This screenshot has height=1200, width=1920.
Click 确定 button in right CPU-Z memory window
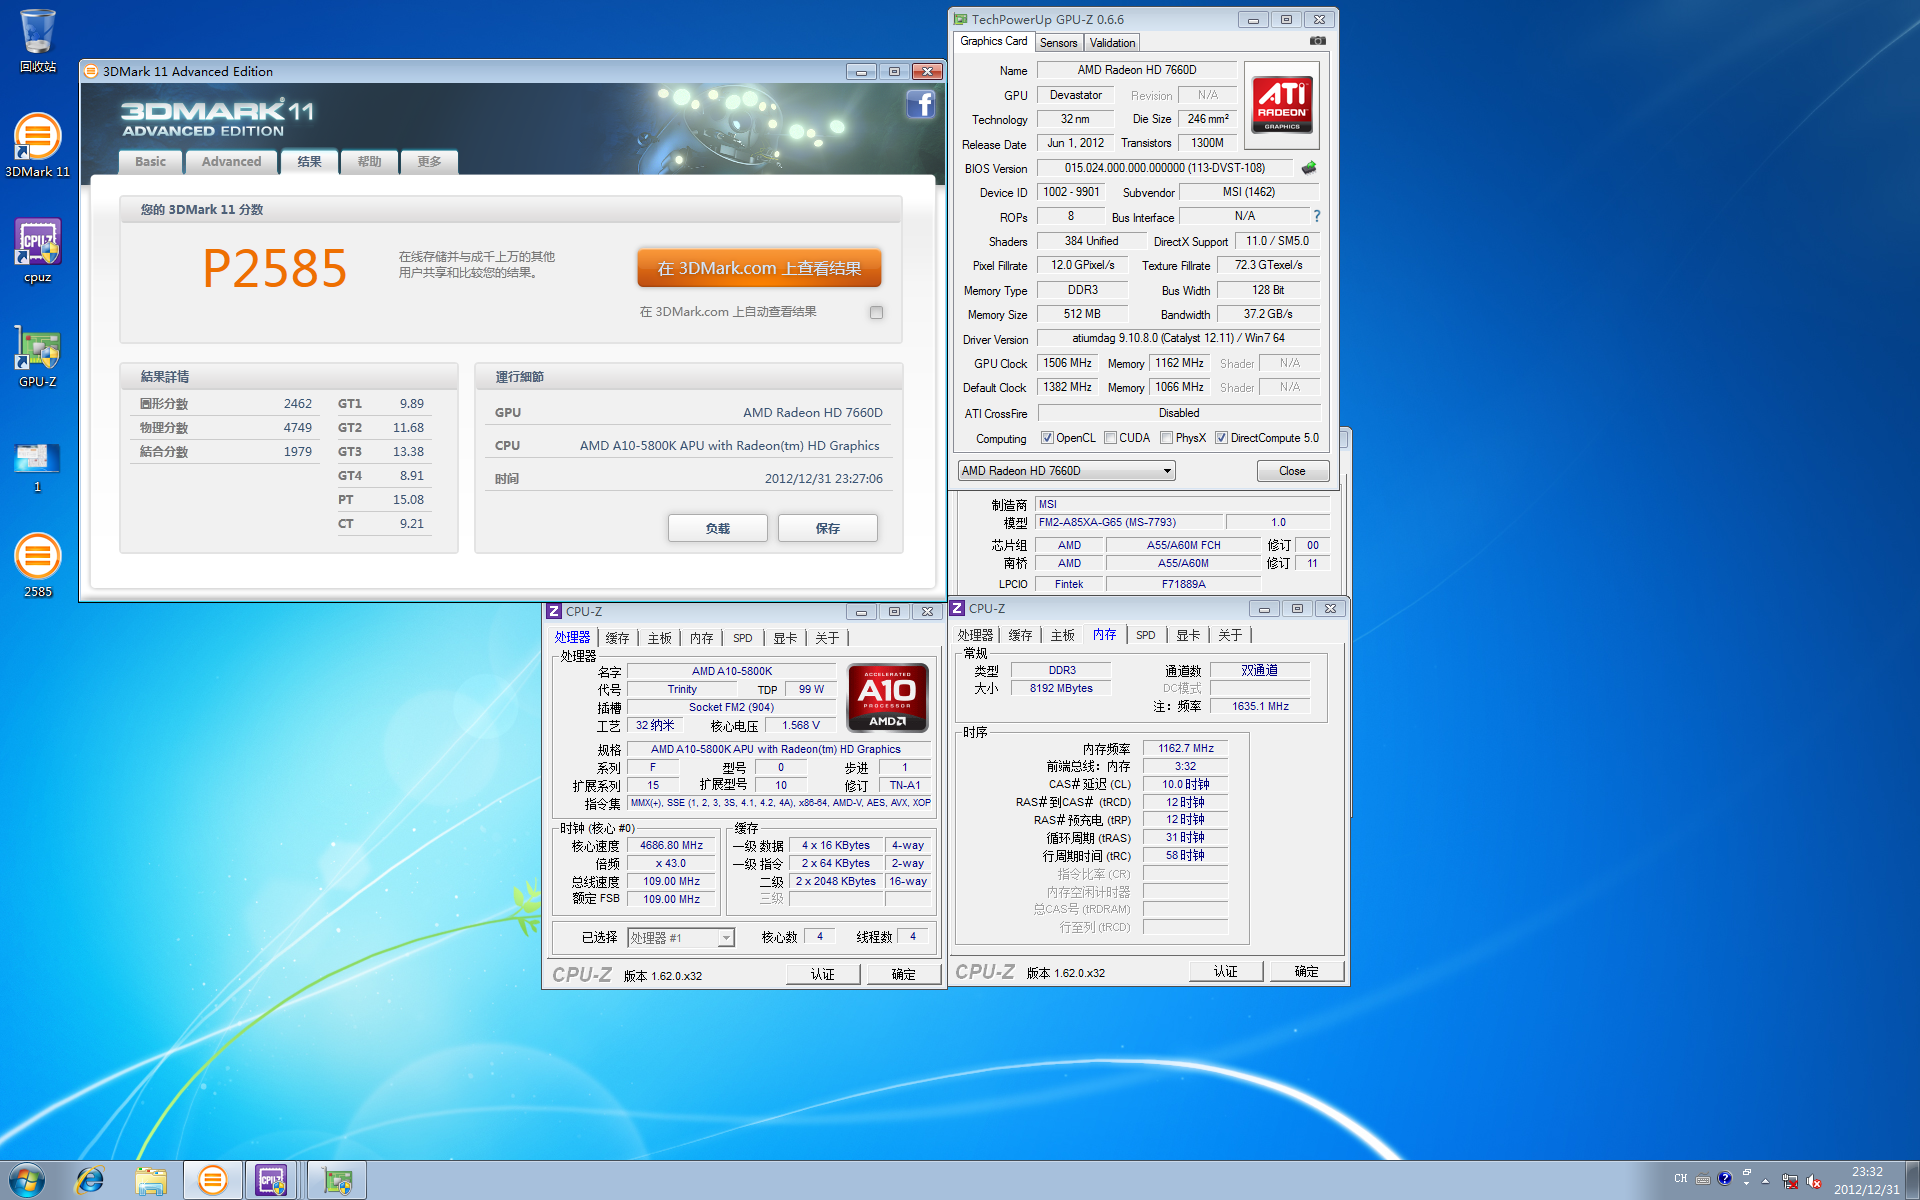[x=1306, y=971]
